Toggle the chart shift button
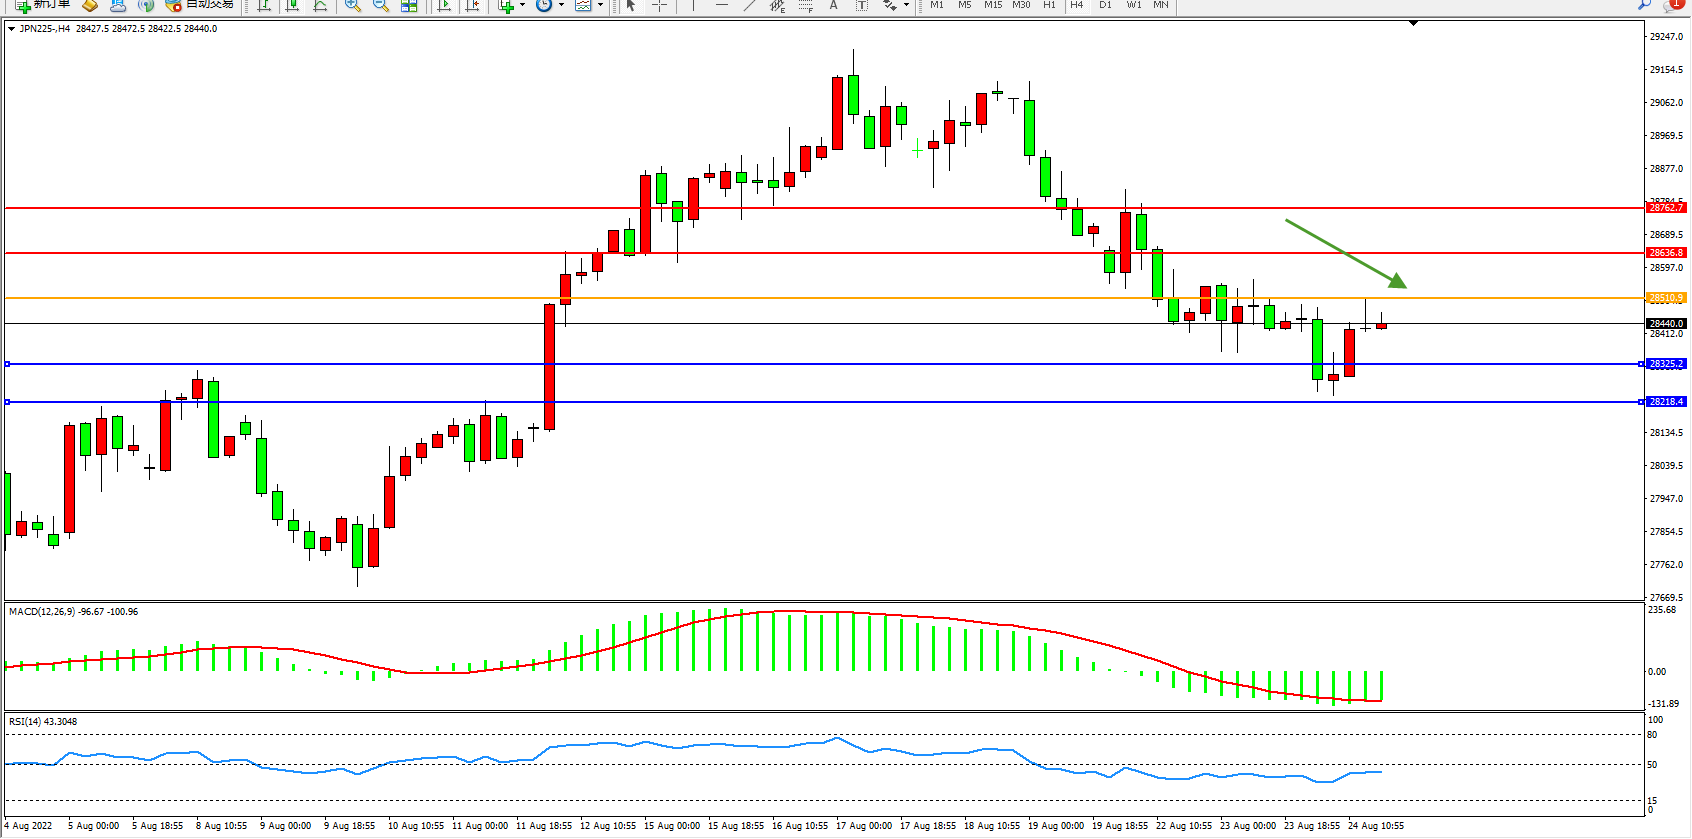 point(473,5)
